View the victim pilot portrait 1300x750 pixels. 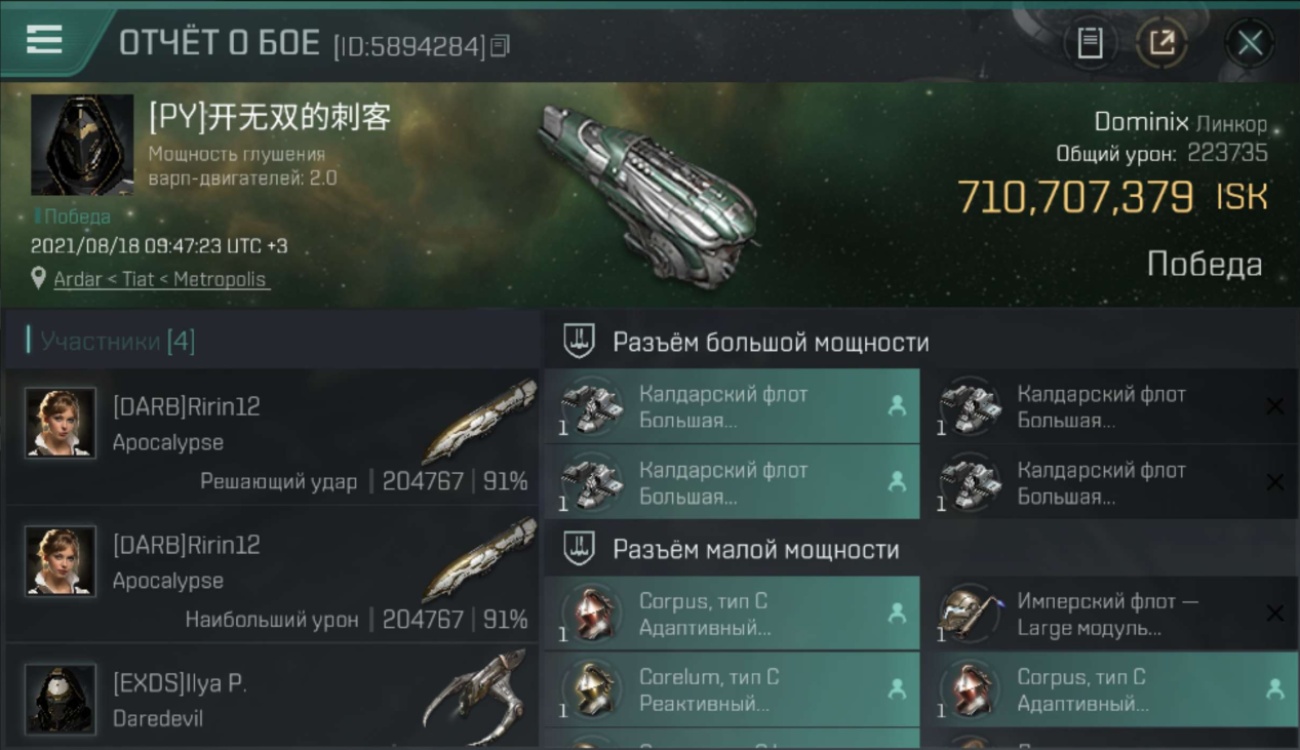click(82, 145)
